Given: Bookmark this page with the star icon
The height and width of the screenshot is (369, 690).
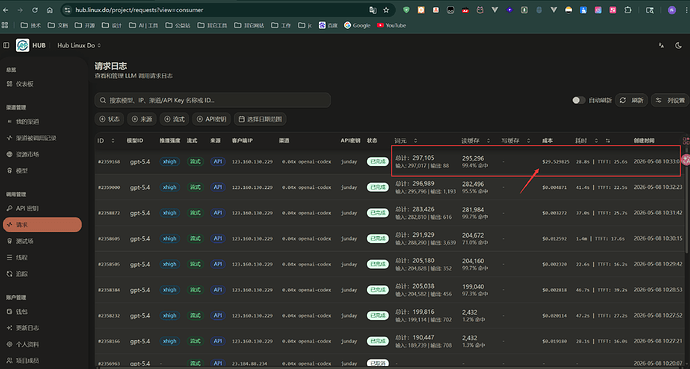Looking at the screenshot, I should pyautogui.click(x=386, y=10).
